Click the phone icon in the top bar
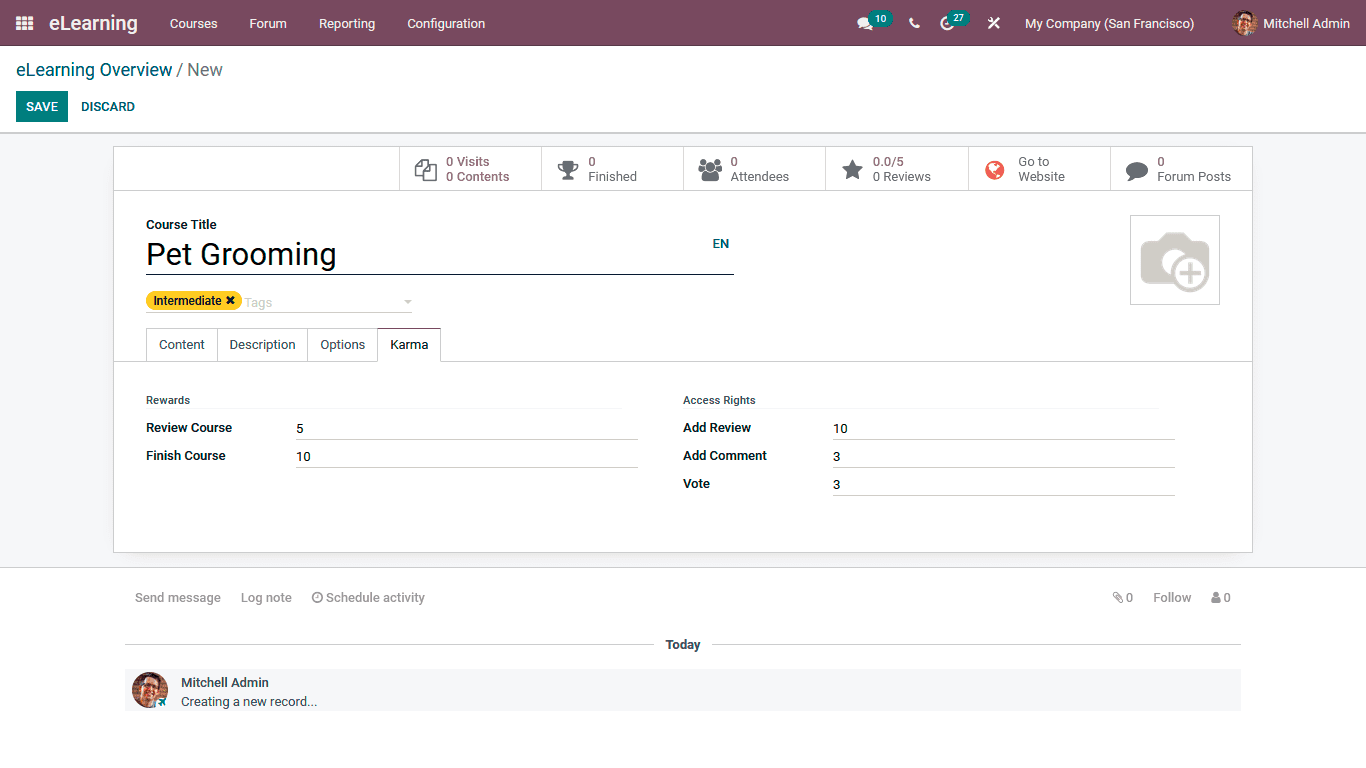 click(x=913, y=23)
